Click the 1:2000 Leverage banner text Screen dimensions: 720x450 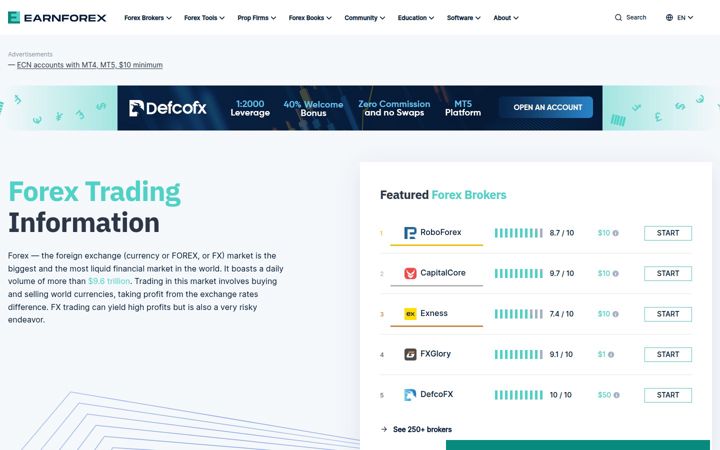pos(250,108)
